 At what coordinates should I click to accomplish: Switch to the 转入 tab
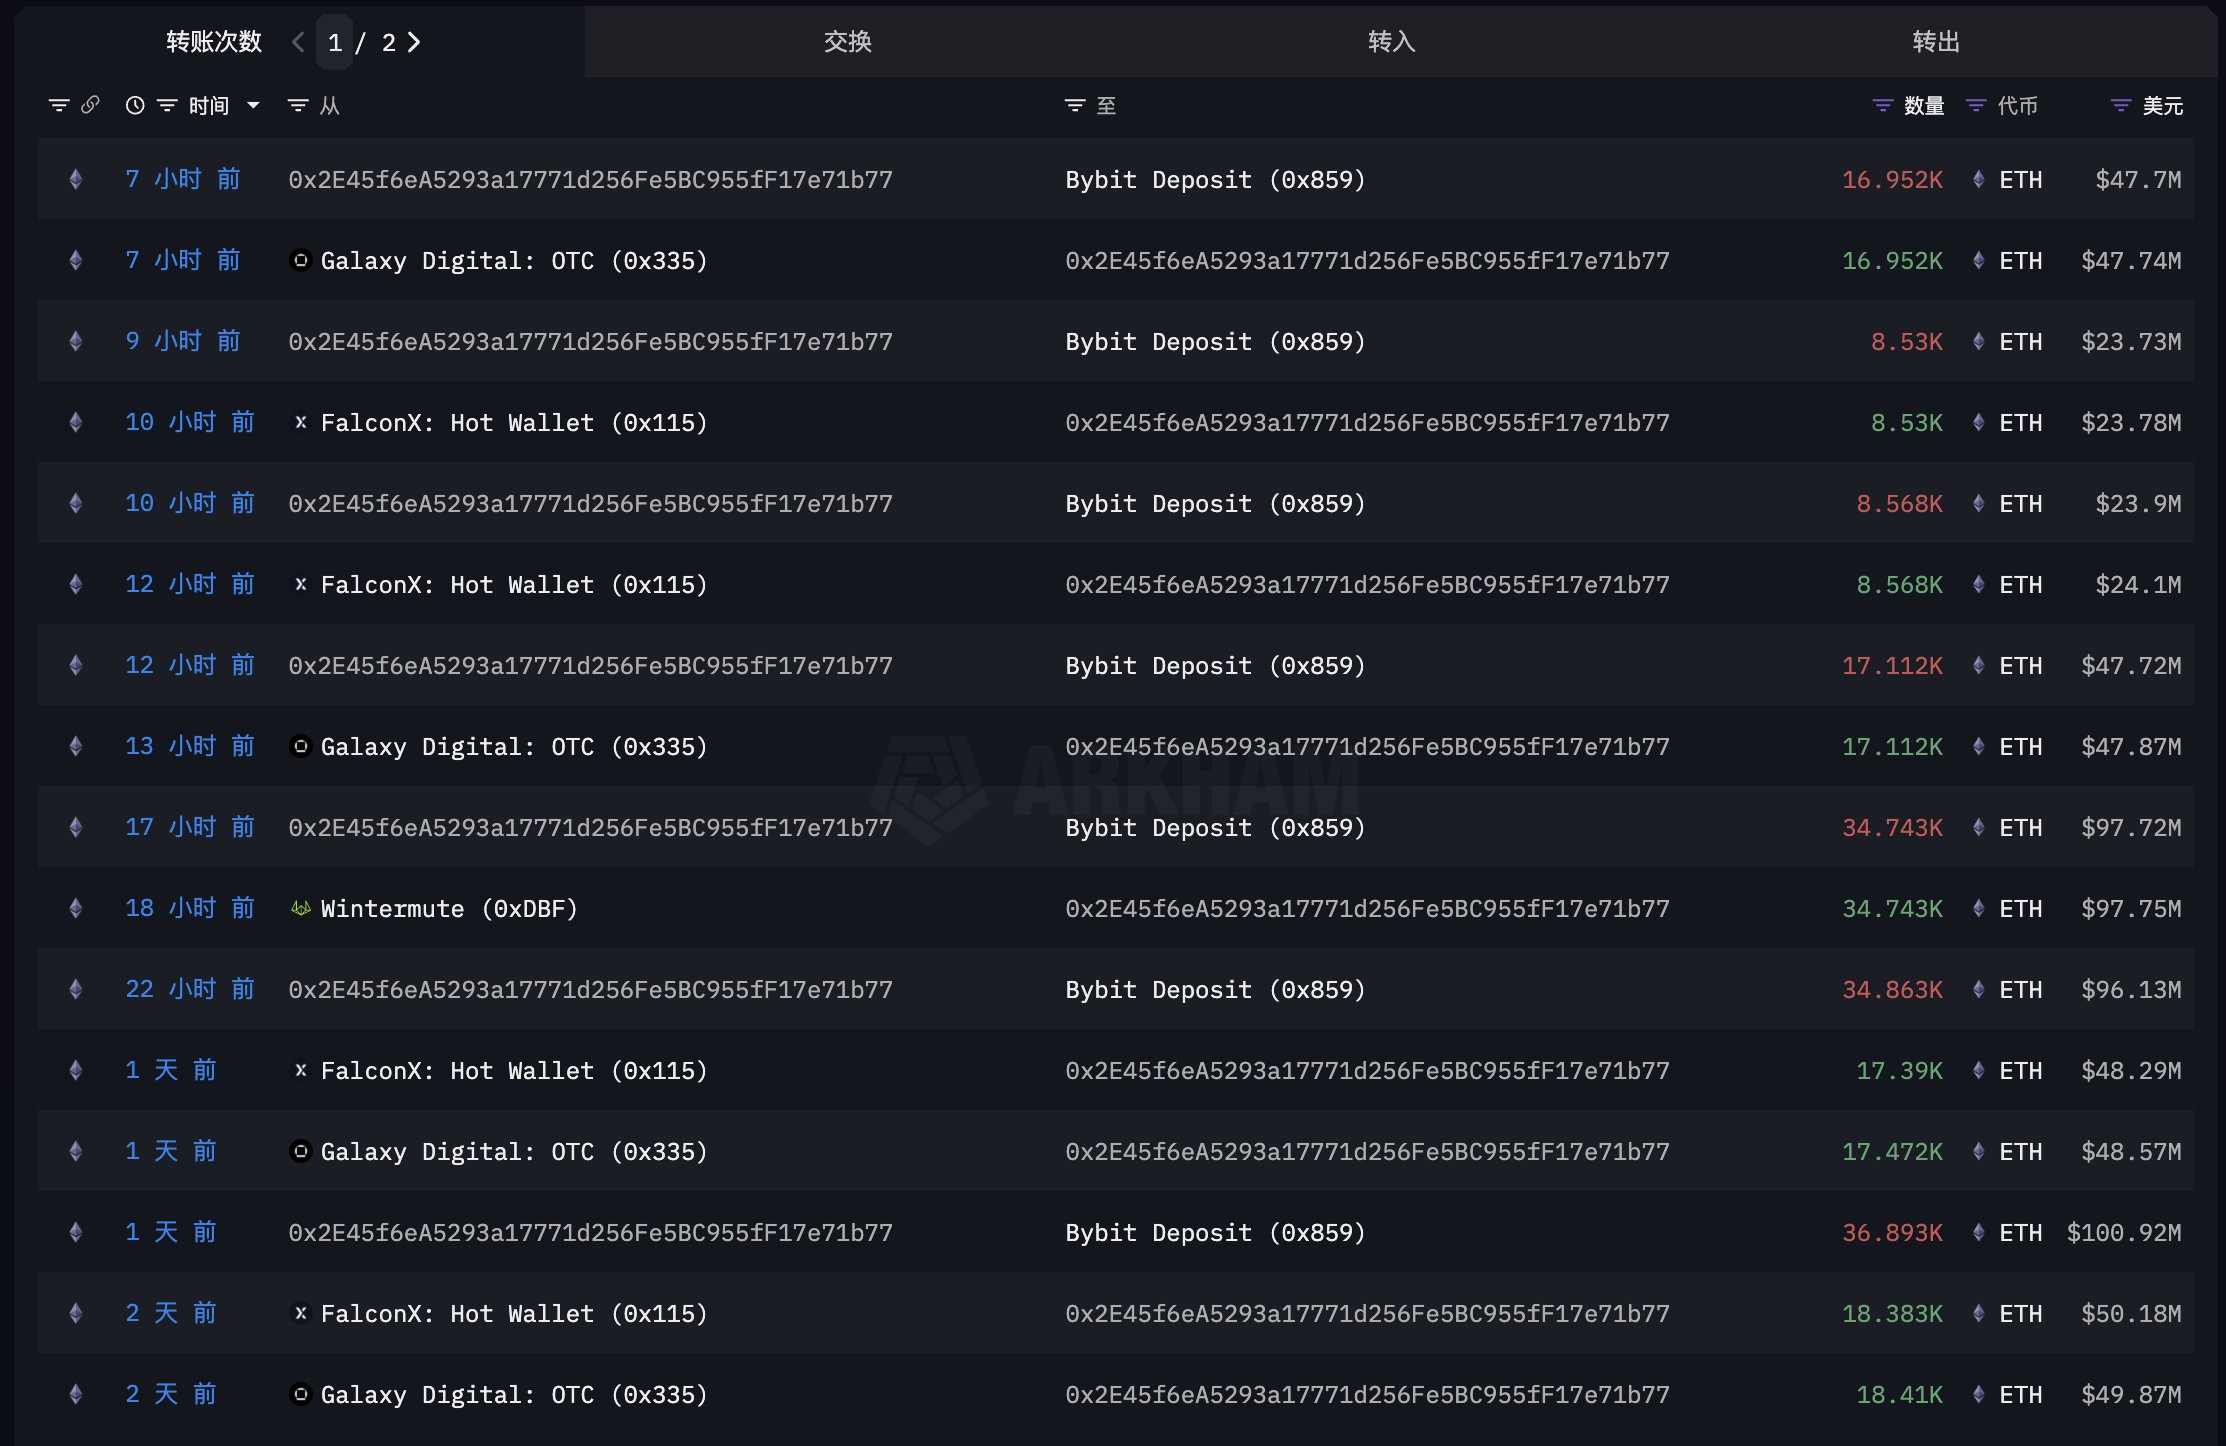coord(1391,42)
